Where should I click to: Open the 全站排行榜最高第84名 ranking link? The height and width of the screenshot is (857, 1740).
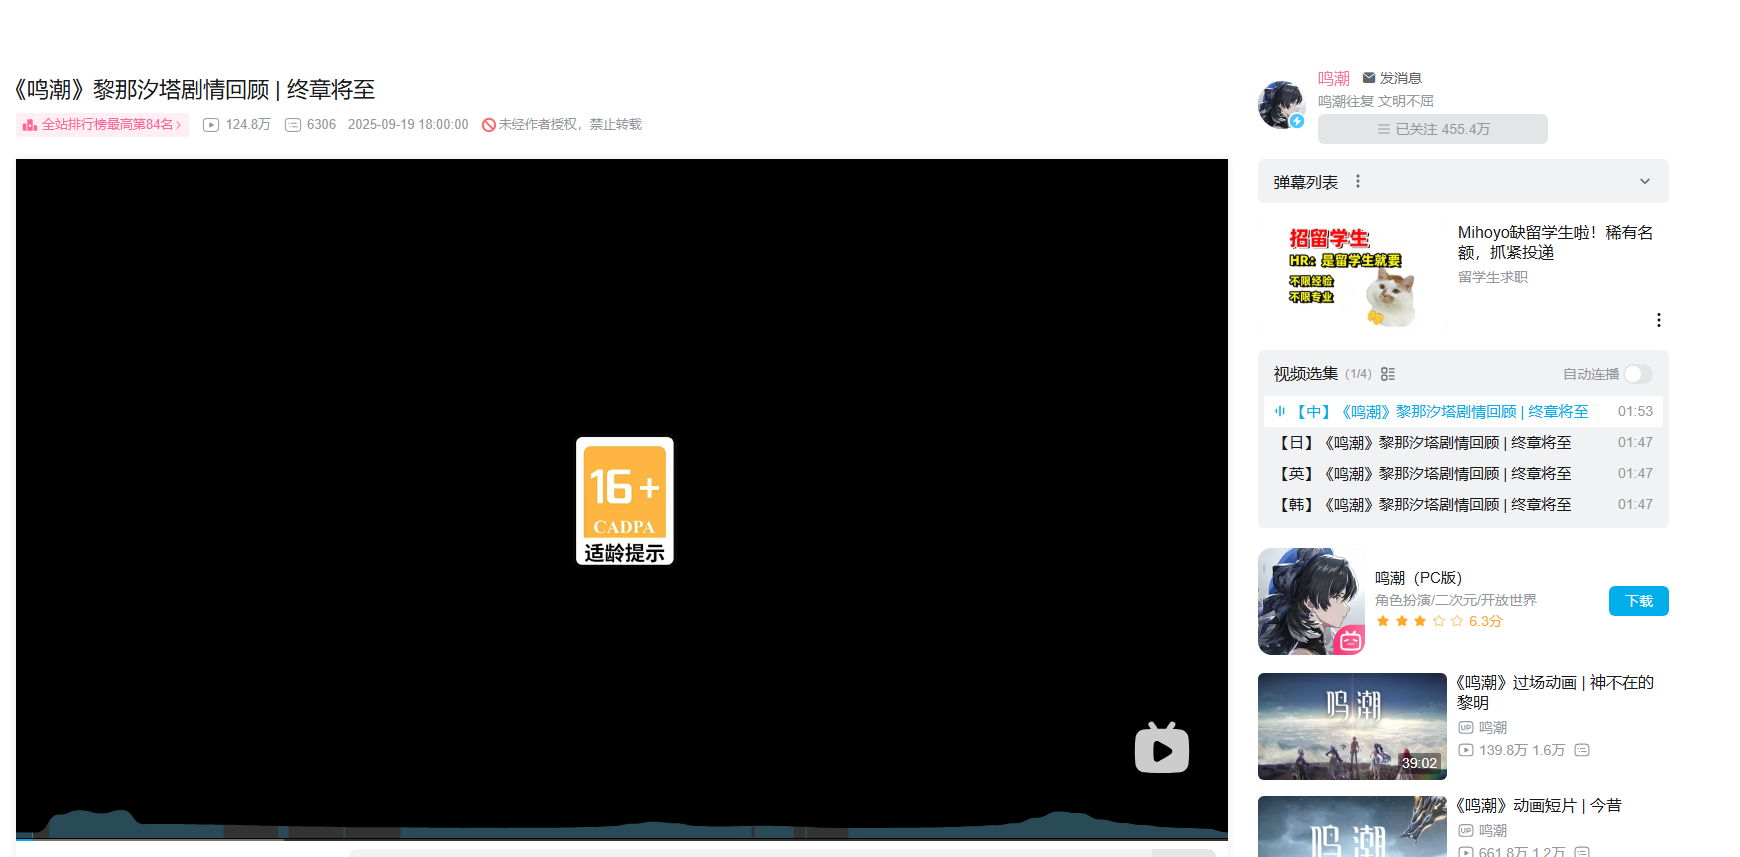[x=102, y=125]
